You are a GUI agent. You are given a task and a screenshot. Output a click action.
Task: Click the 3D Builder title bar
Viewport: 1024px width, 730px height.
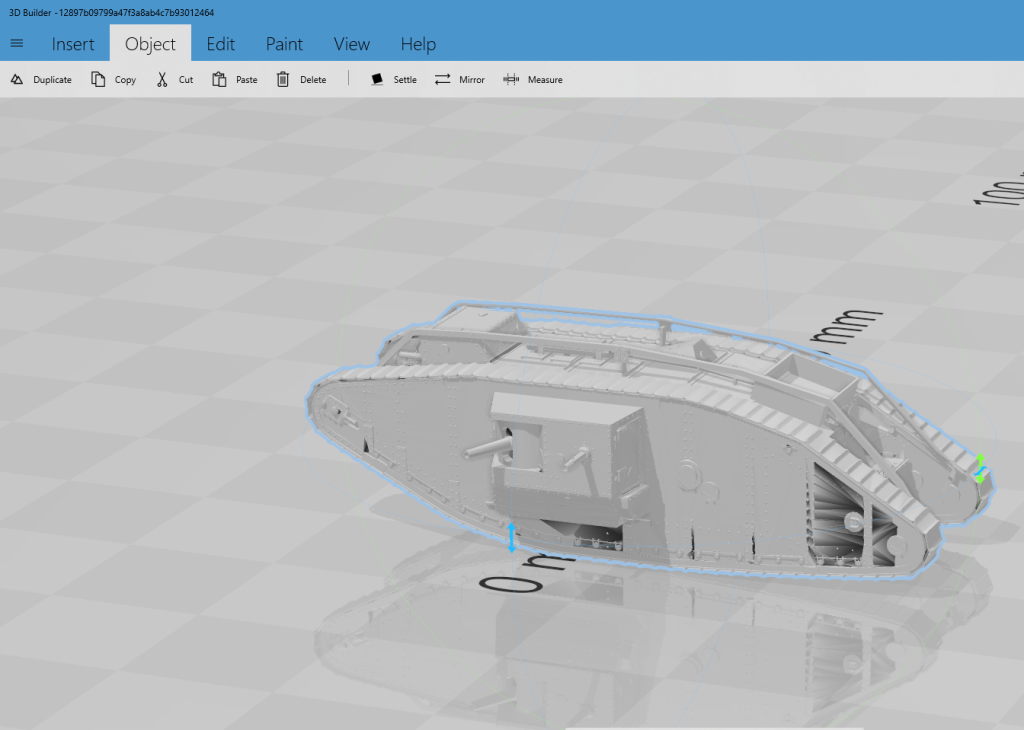[x=500, y=12]
